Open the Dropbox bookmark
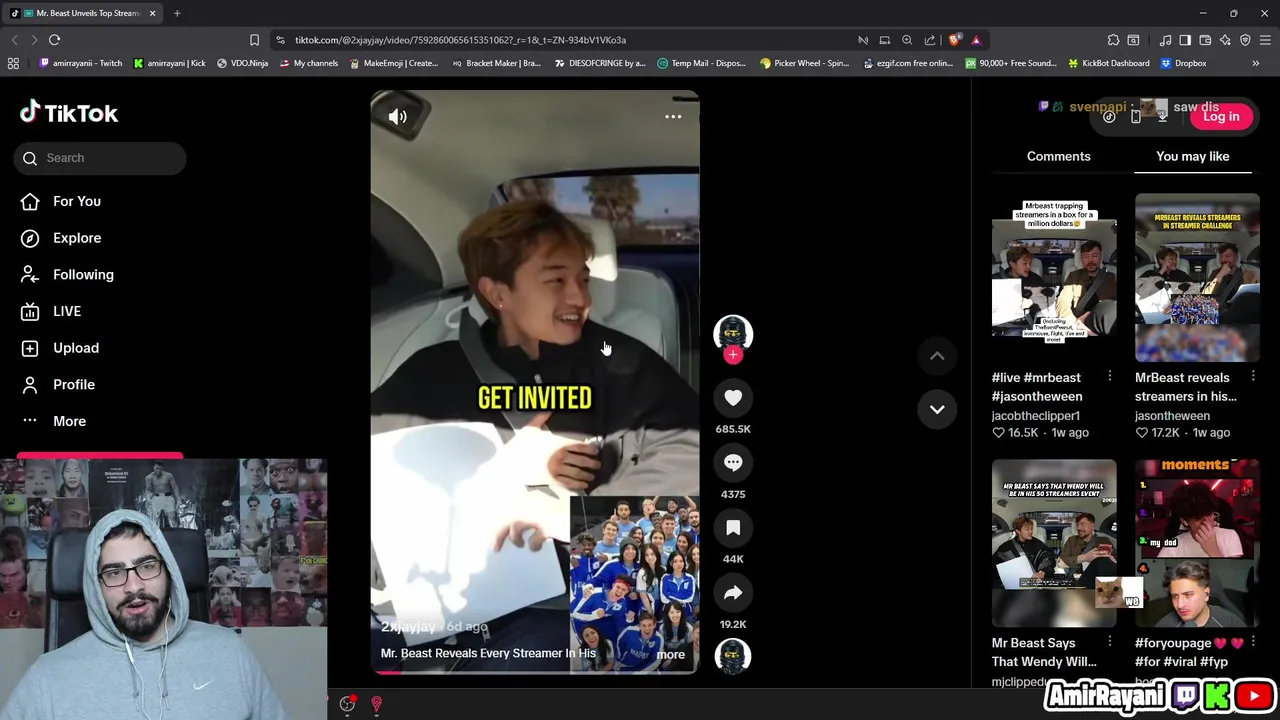Image resolution: width=1280 pixels, height=720 pixels. pyautogui.click(x=1183, y=63)
